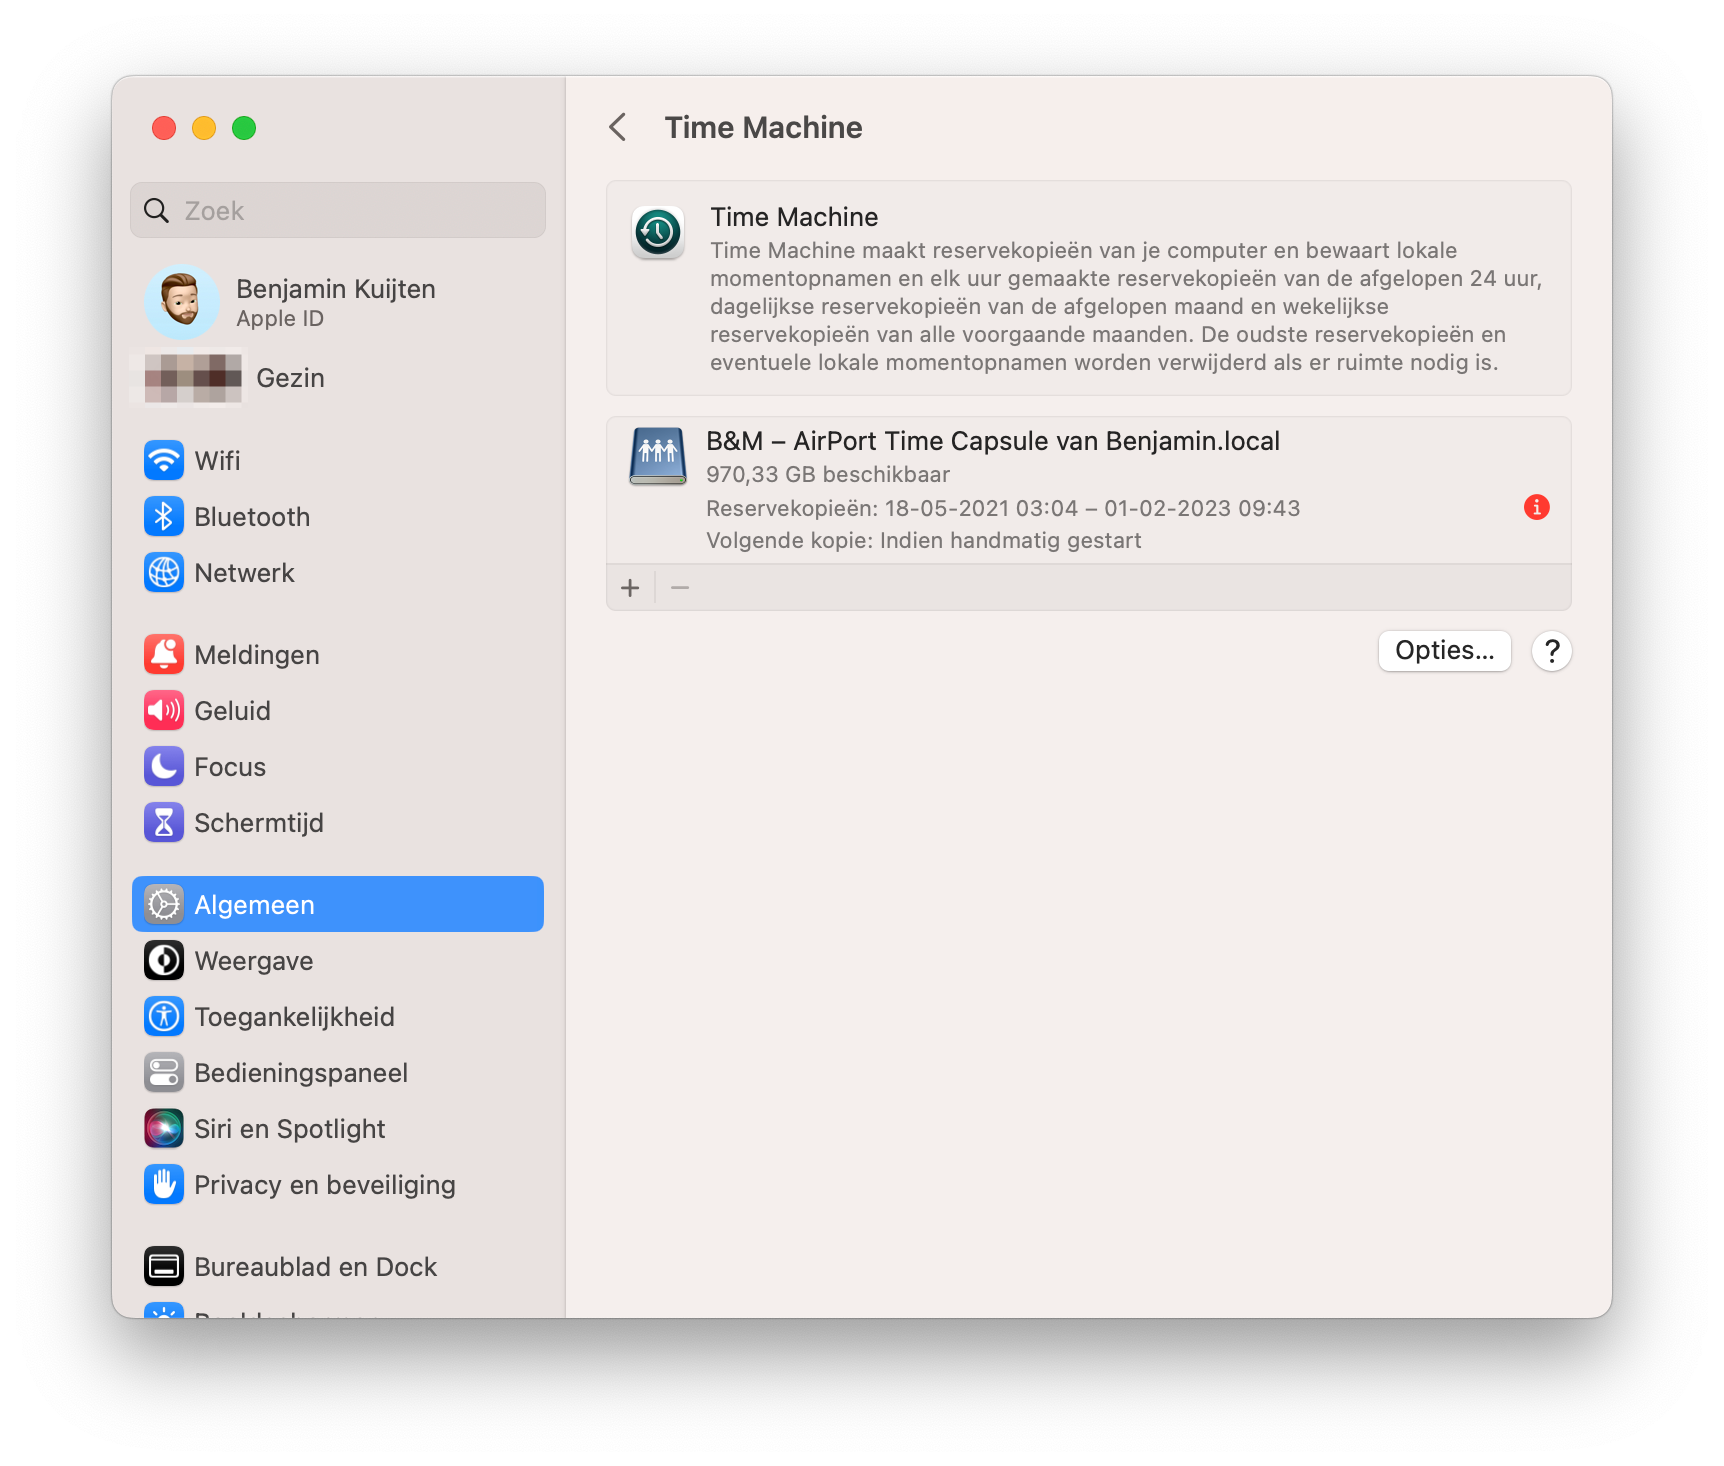The height and width of the screenshot is (1466, 1724).
Task: Open the Gezin settings
Action: [x=338, y=378]
